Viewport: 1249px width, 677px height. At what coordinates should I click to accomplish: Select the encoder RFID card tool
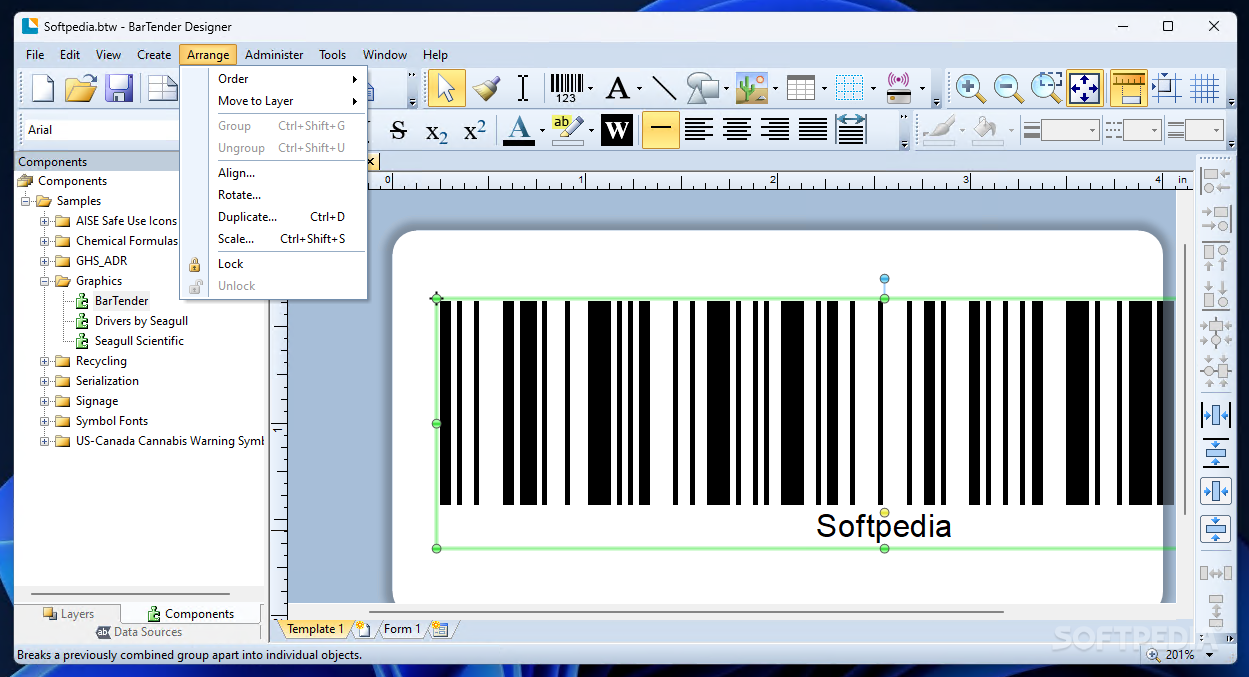pyautogui.click(x=898, y=88)
